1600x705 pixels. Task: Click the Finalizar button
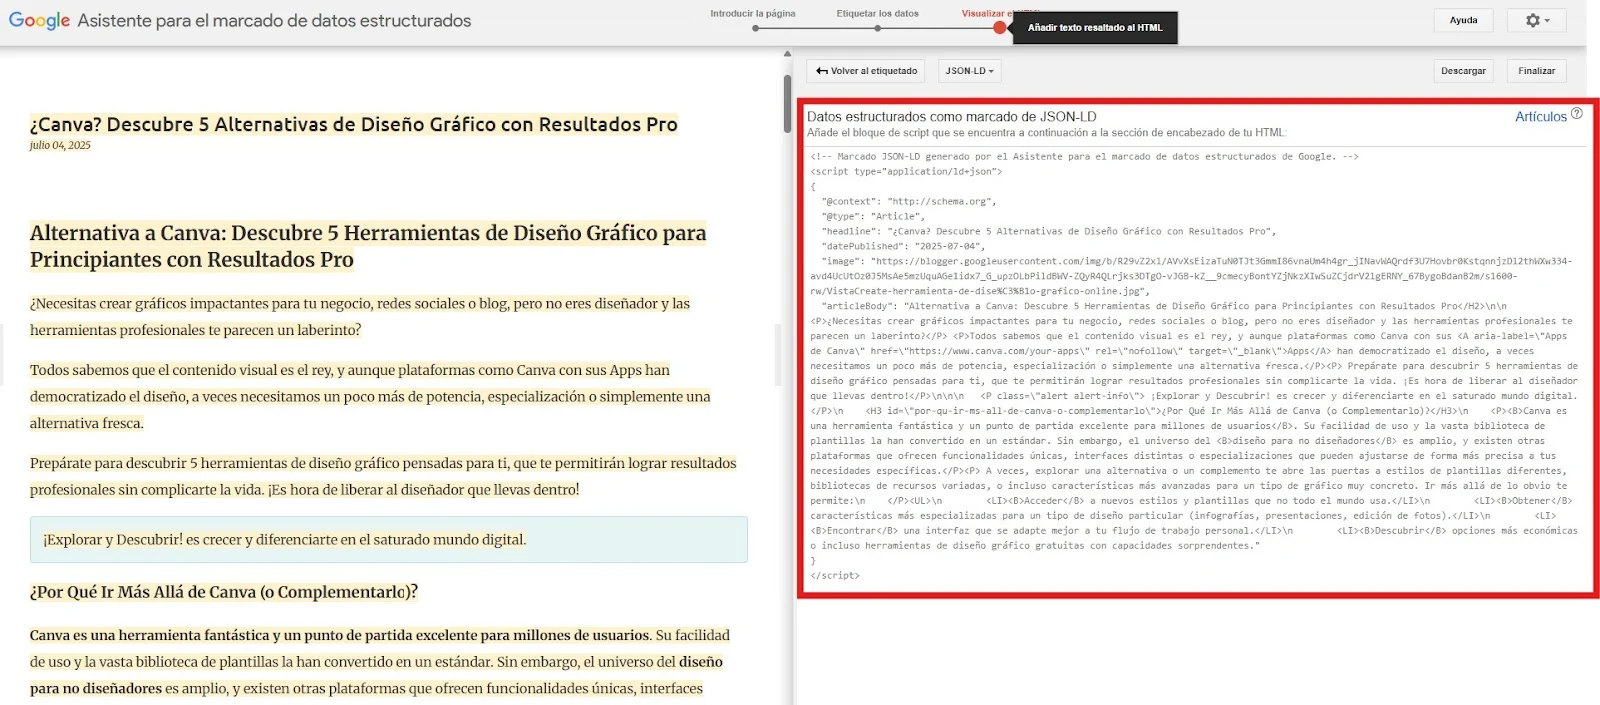point(1536,71)
